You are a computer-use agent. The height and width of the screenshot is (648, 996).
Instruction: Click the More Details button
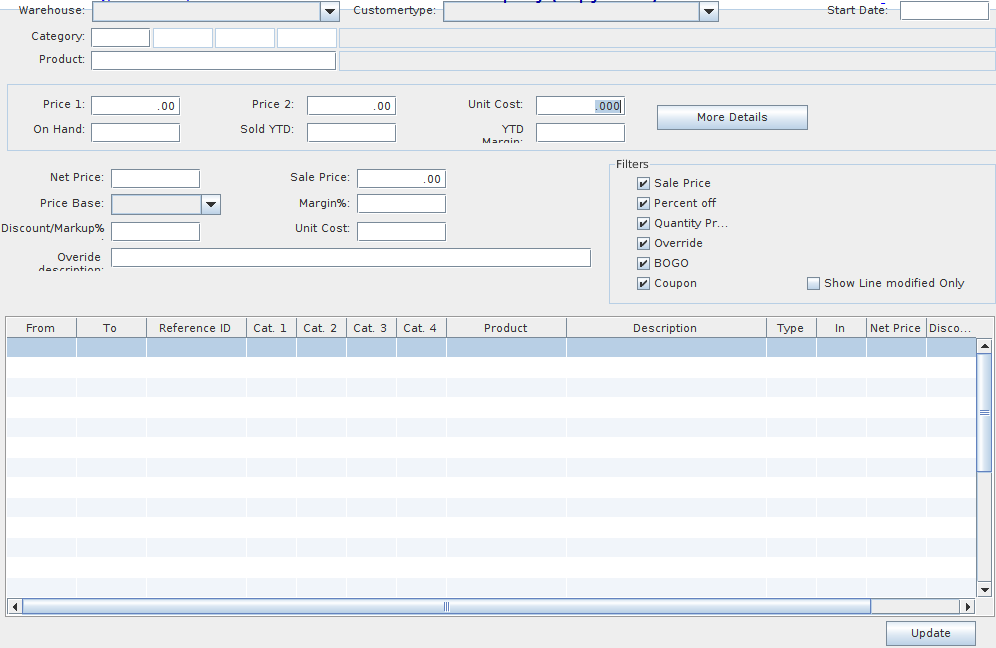(x=731, y=118)
